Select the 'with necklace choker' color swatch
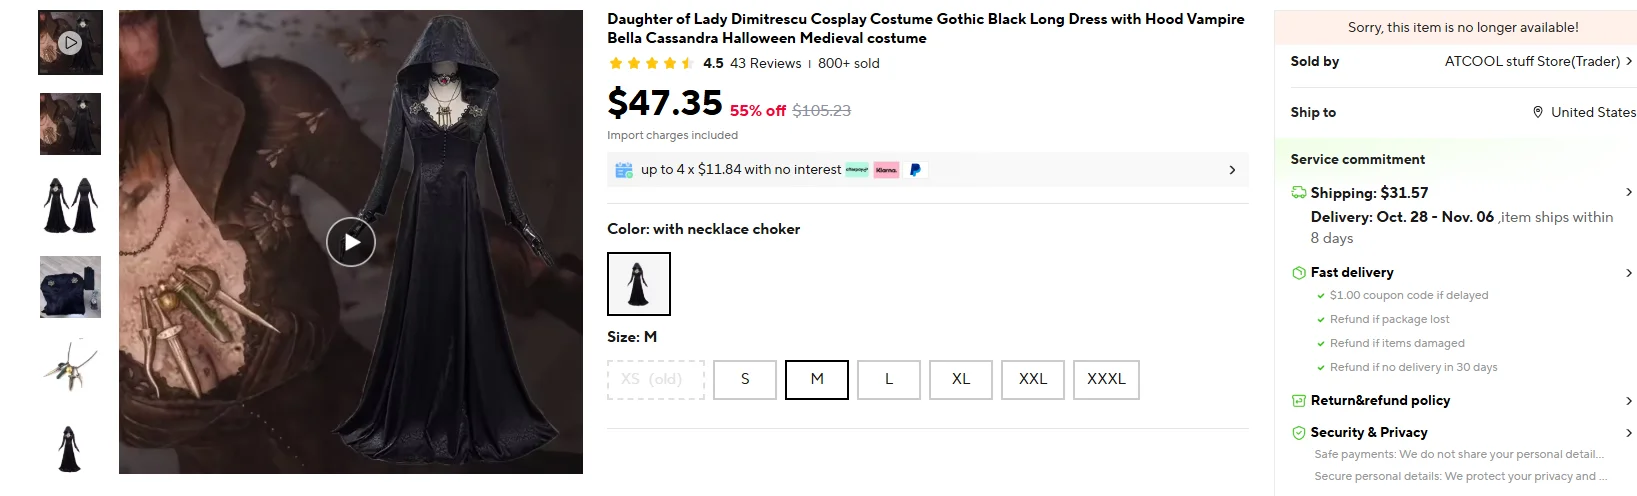Screen dimensions: 1637x496 639,284
